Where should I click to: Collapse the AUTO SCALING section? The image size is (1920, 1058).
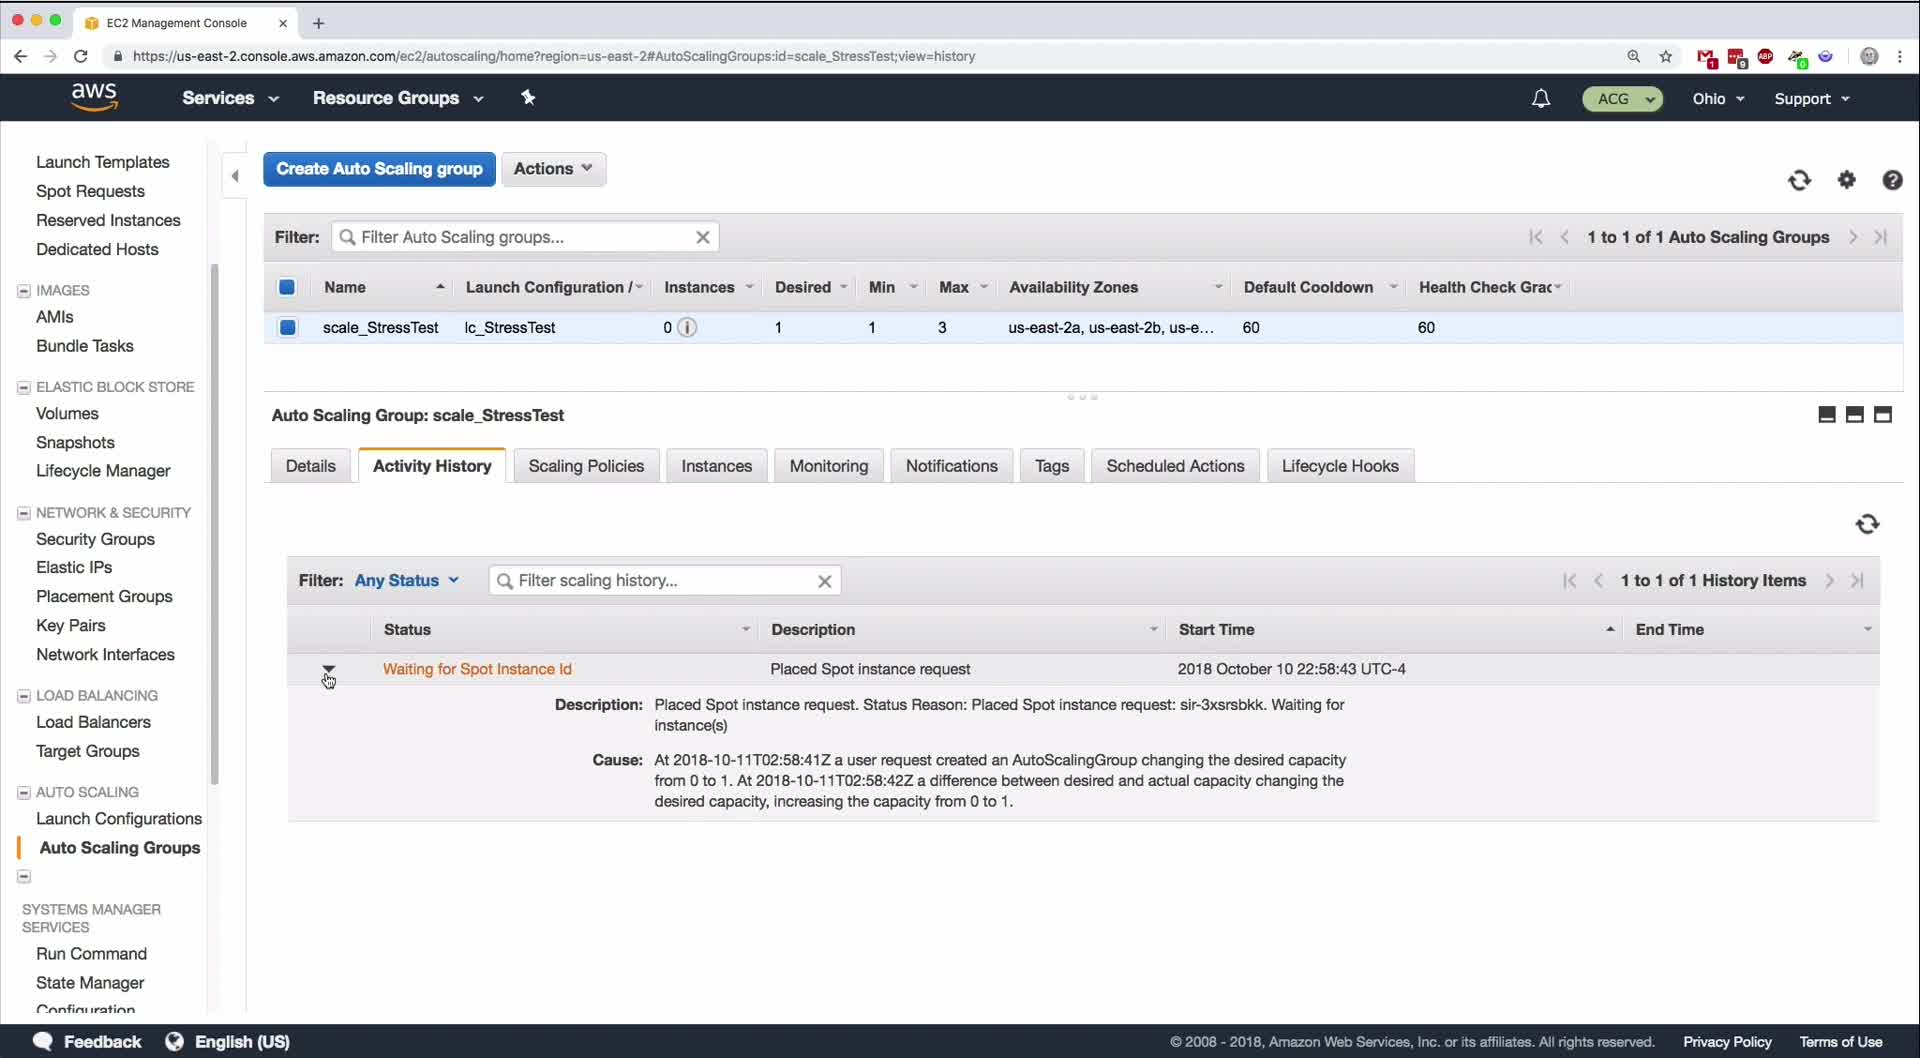click(x=24, y=792)
